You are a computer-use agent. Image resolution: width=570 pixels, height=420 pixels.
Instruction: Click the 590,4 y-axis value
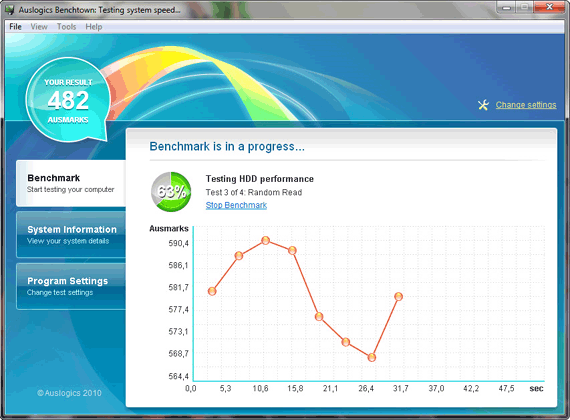coord(178,243)
